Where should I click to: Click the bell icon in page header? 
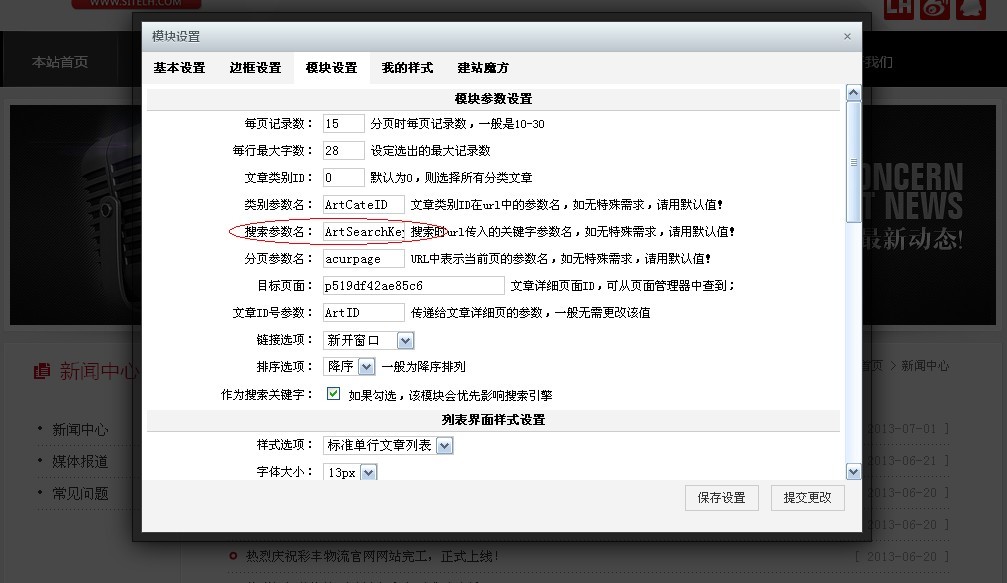[971, 8]
